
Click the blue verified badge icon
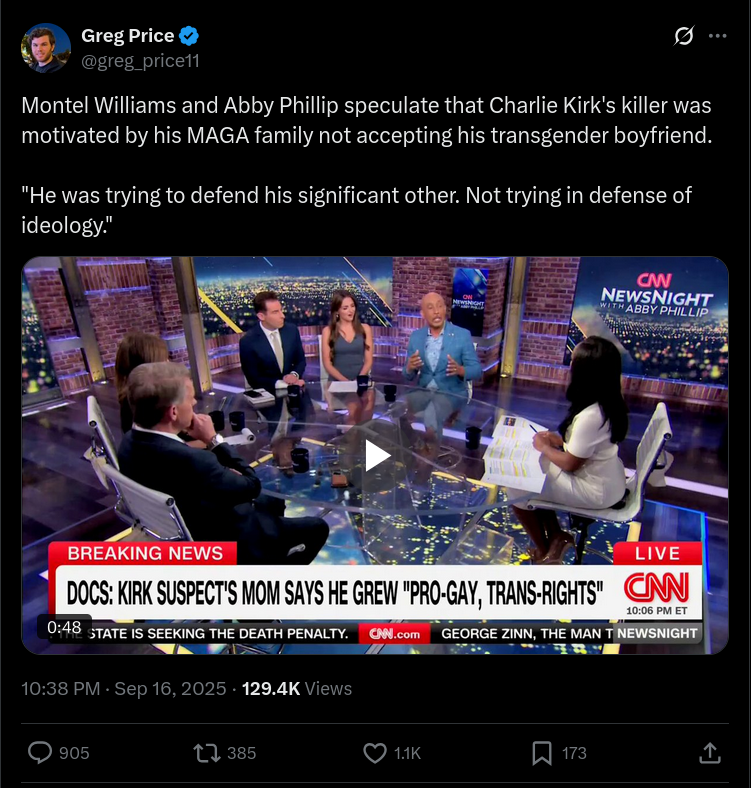click(189, 36)
